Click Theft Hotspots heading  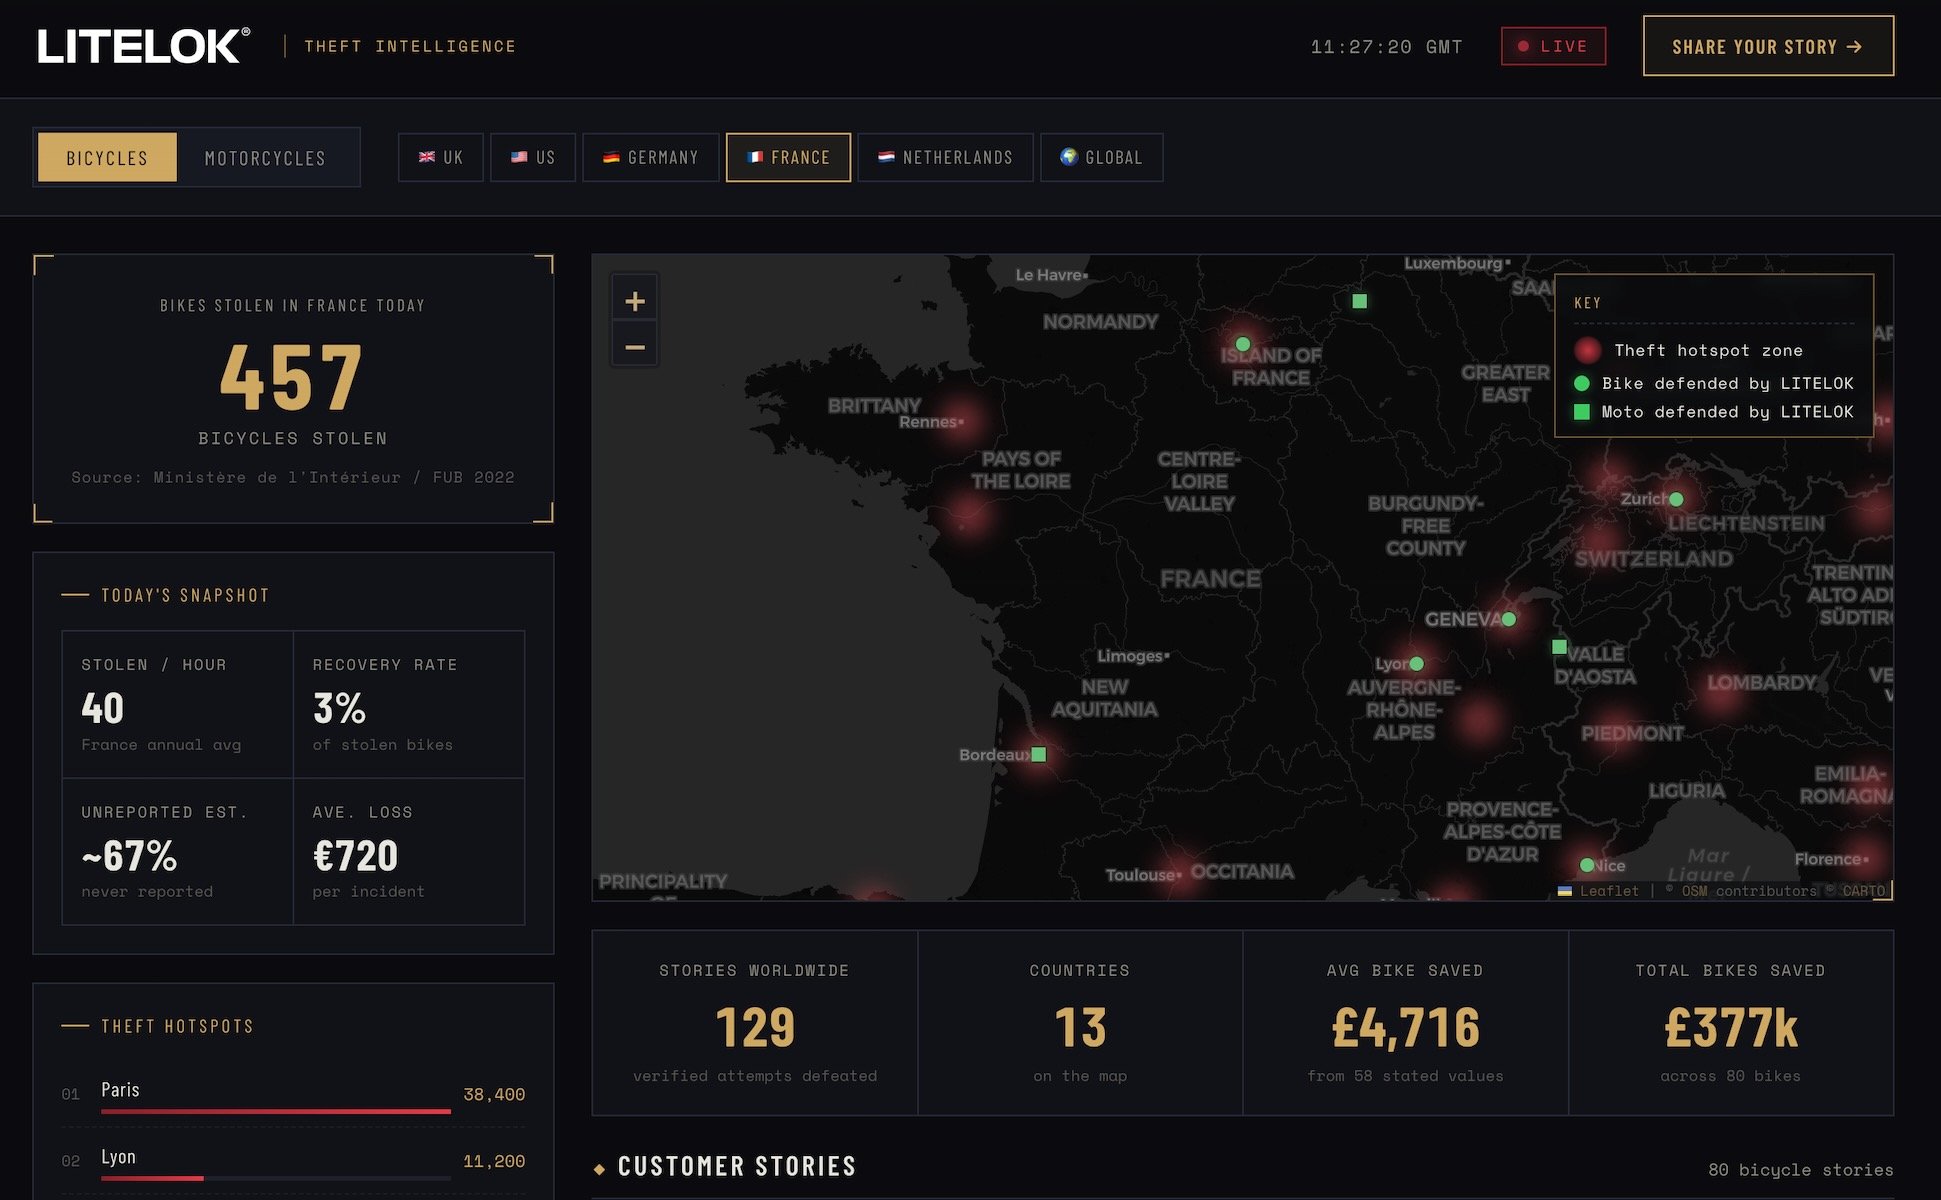pos(177,1026)
